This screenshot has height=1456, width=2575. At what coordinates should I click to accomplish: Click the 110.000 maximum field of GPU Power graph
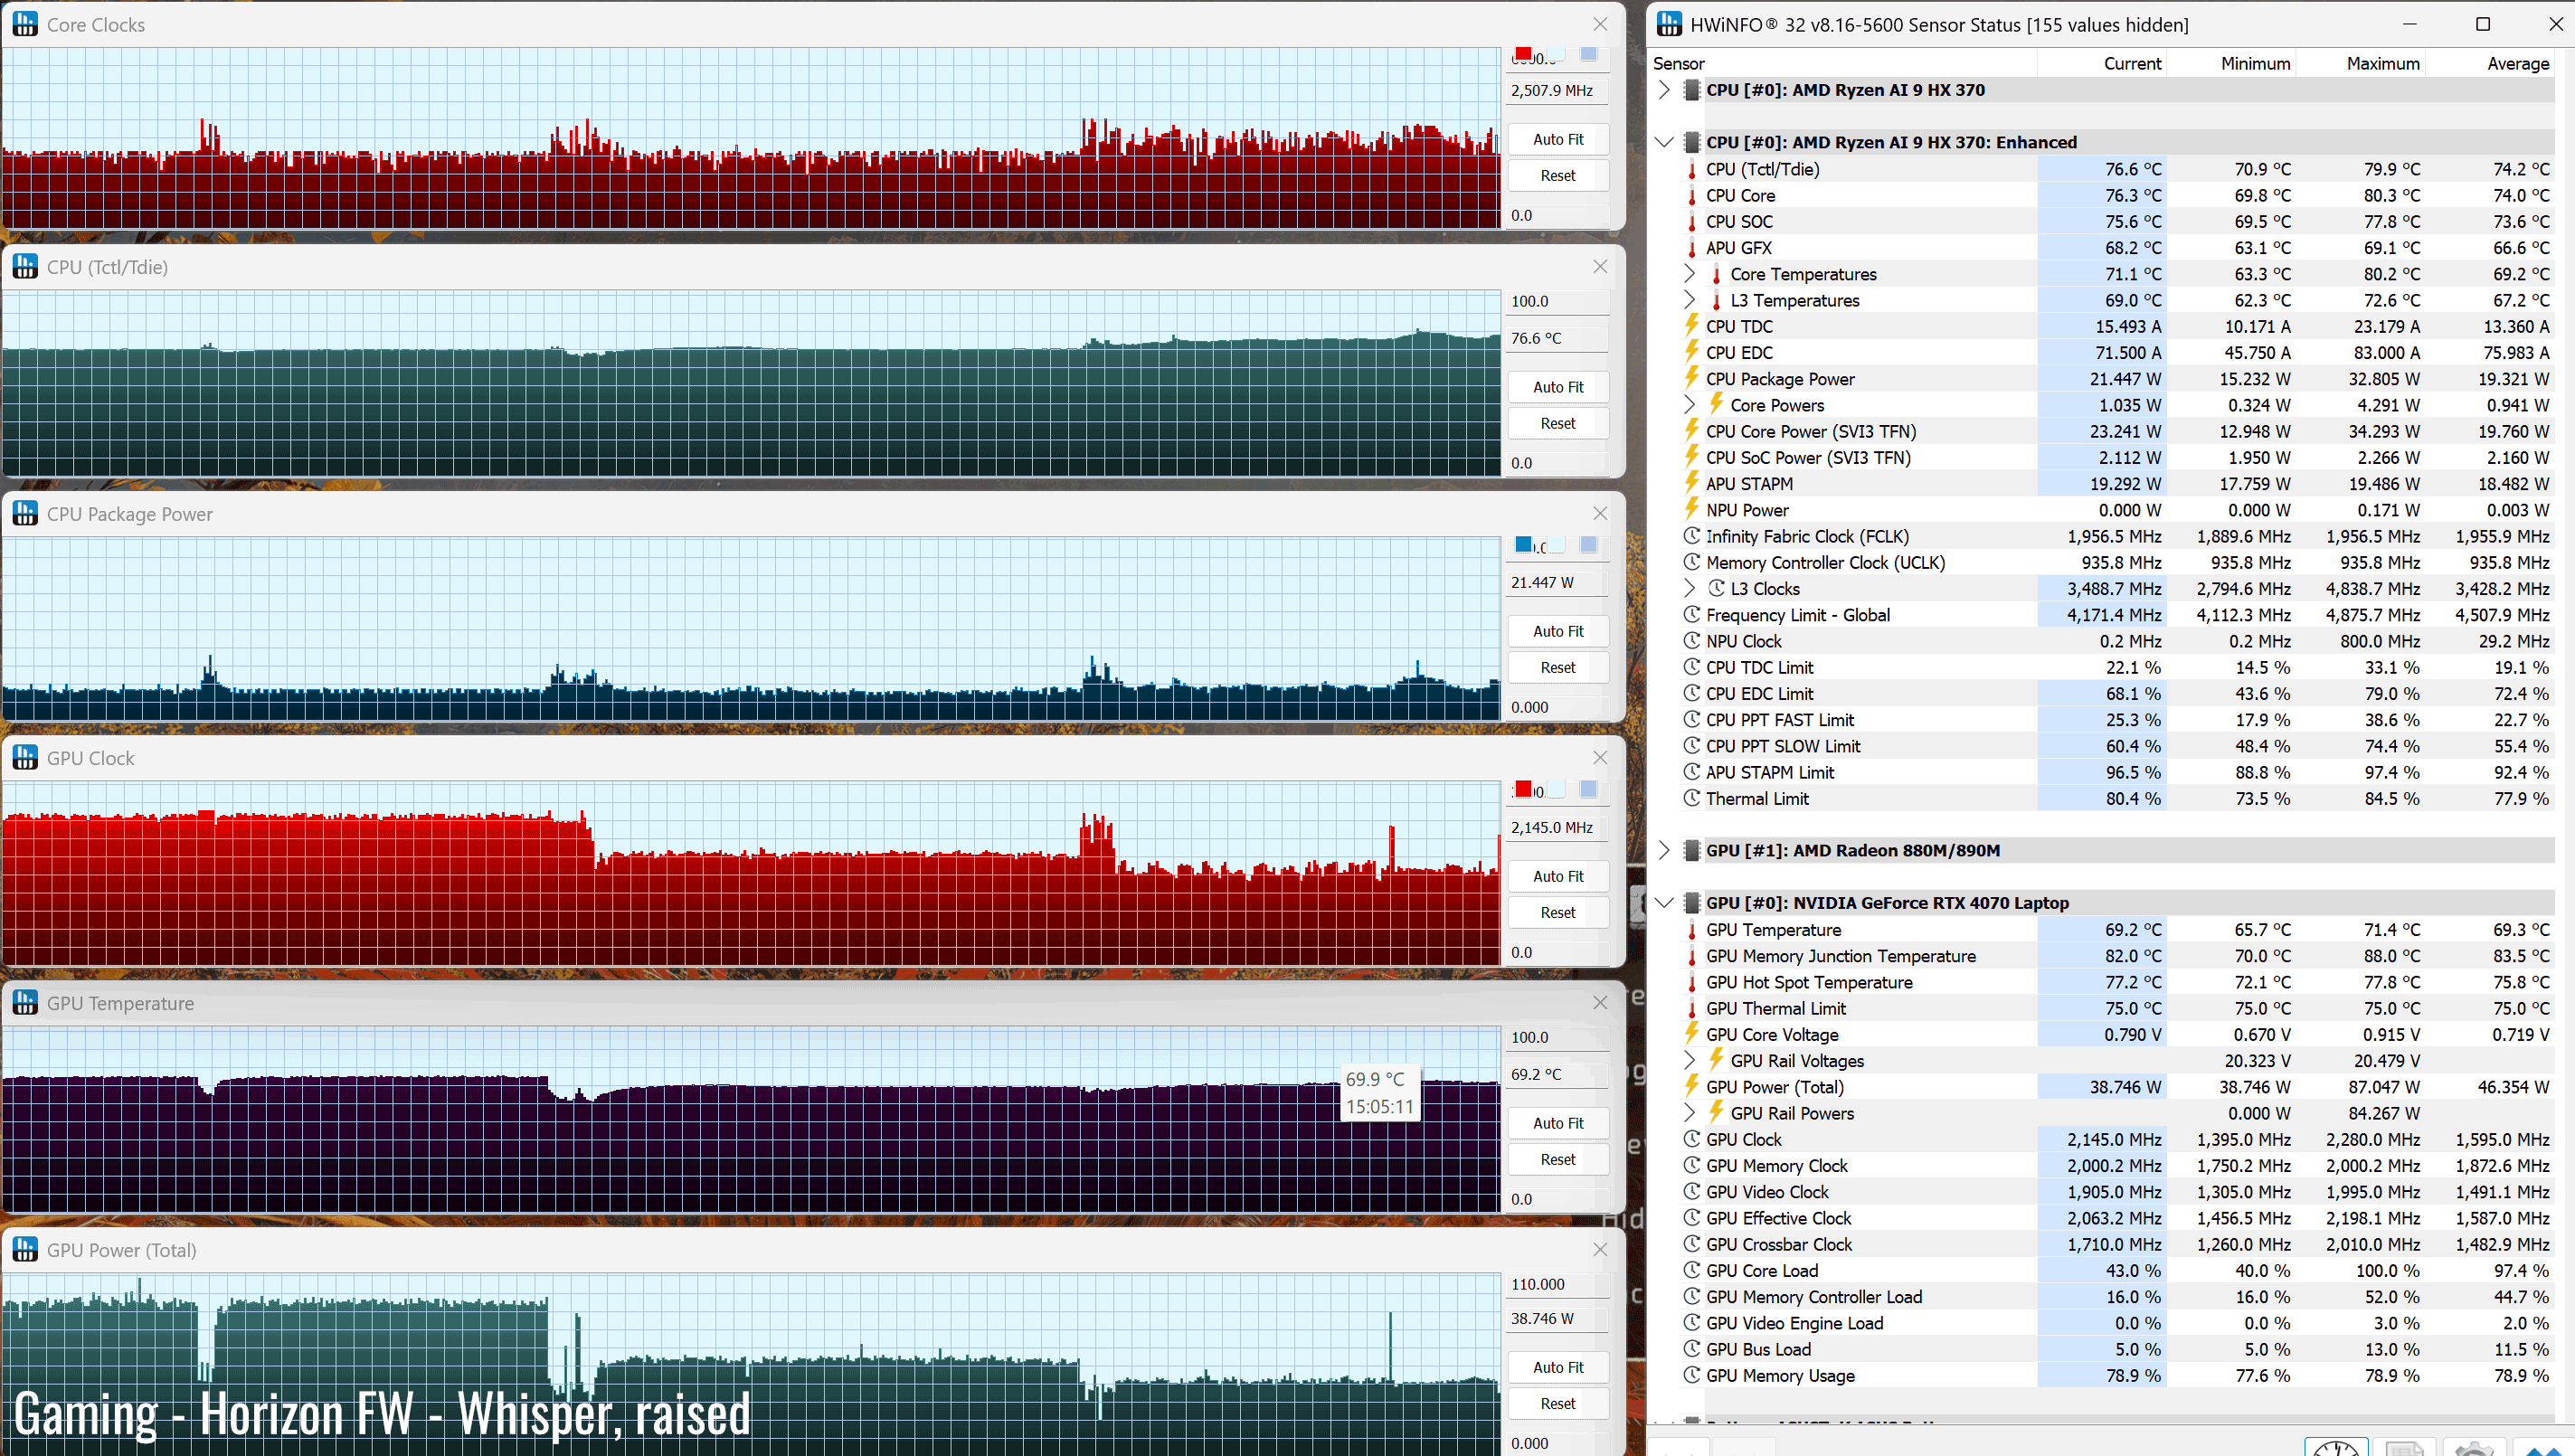1558,1284
